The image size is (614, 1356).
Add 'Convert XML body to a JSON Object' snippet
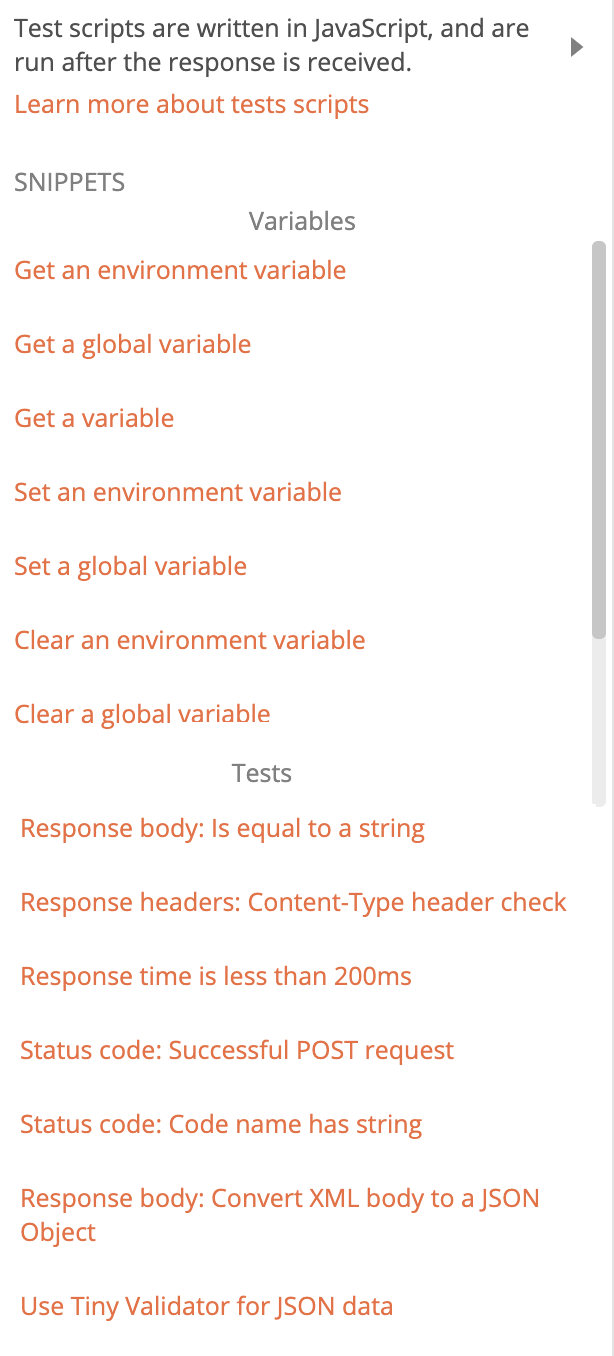280,1198
